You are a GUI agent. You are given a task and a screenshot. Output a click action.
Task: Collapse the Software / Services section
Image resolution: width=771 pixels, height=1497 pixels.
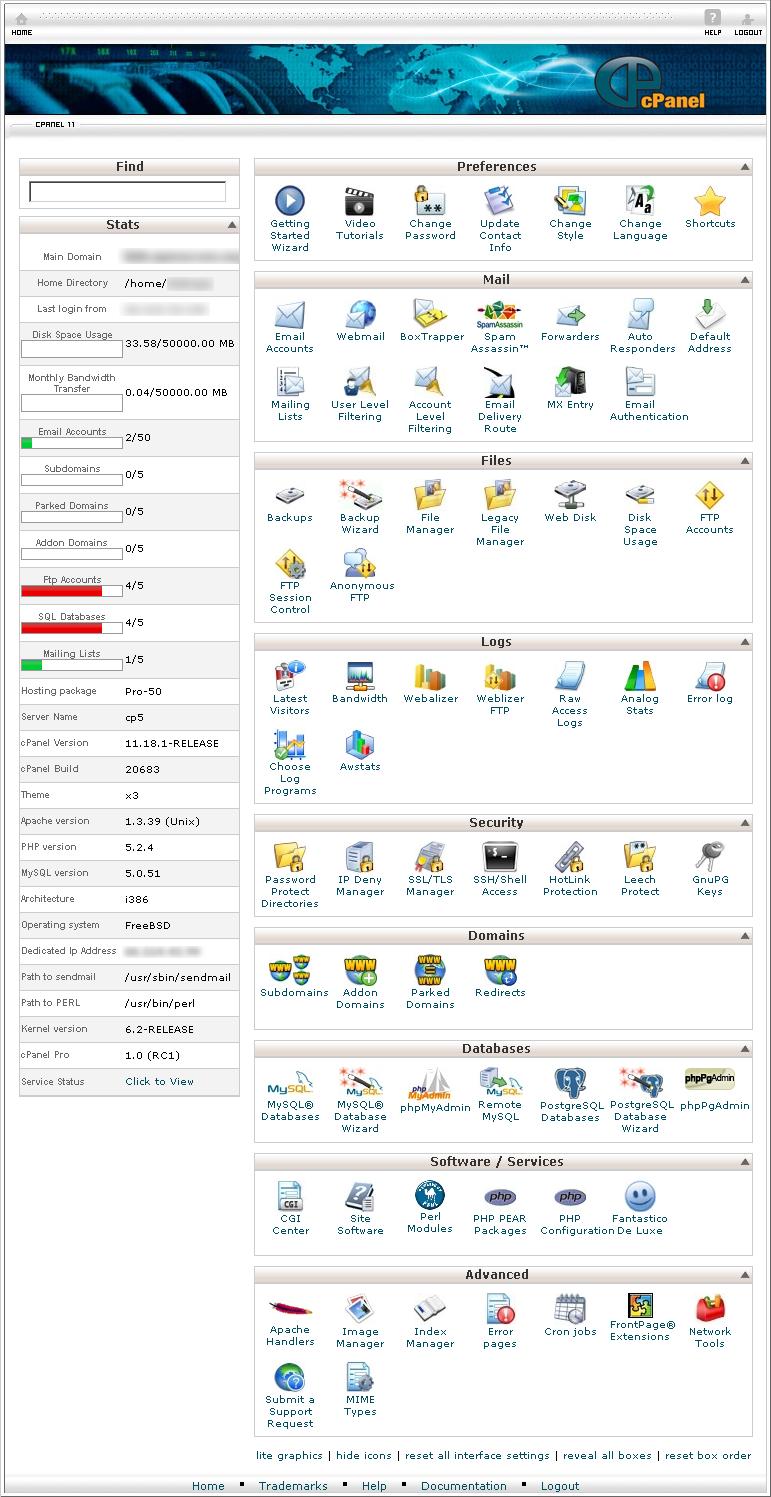pyautogui.click(x=745, y=1162)
